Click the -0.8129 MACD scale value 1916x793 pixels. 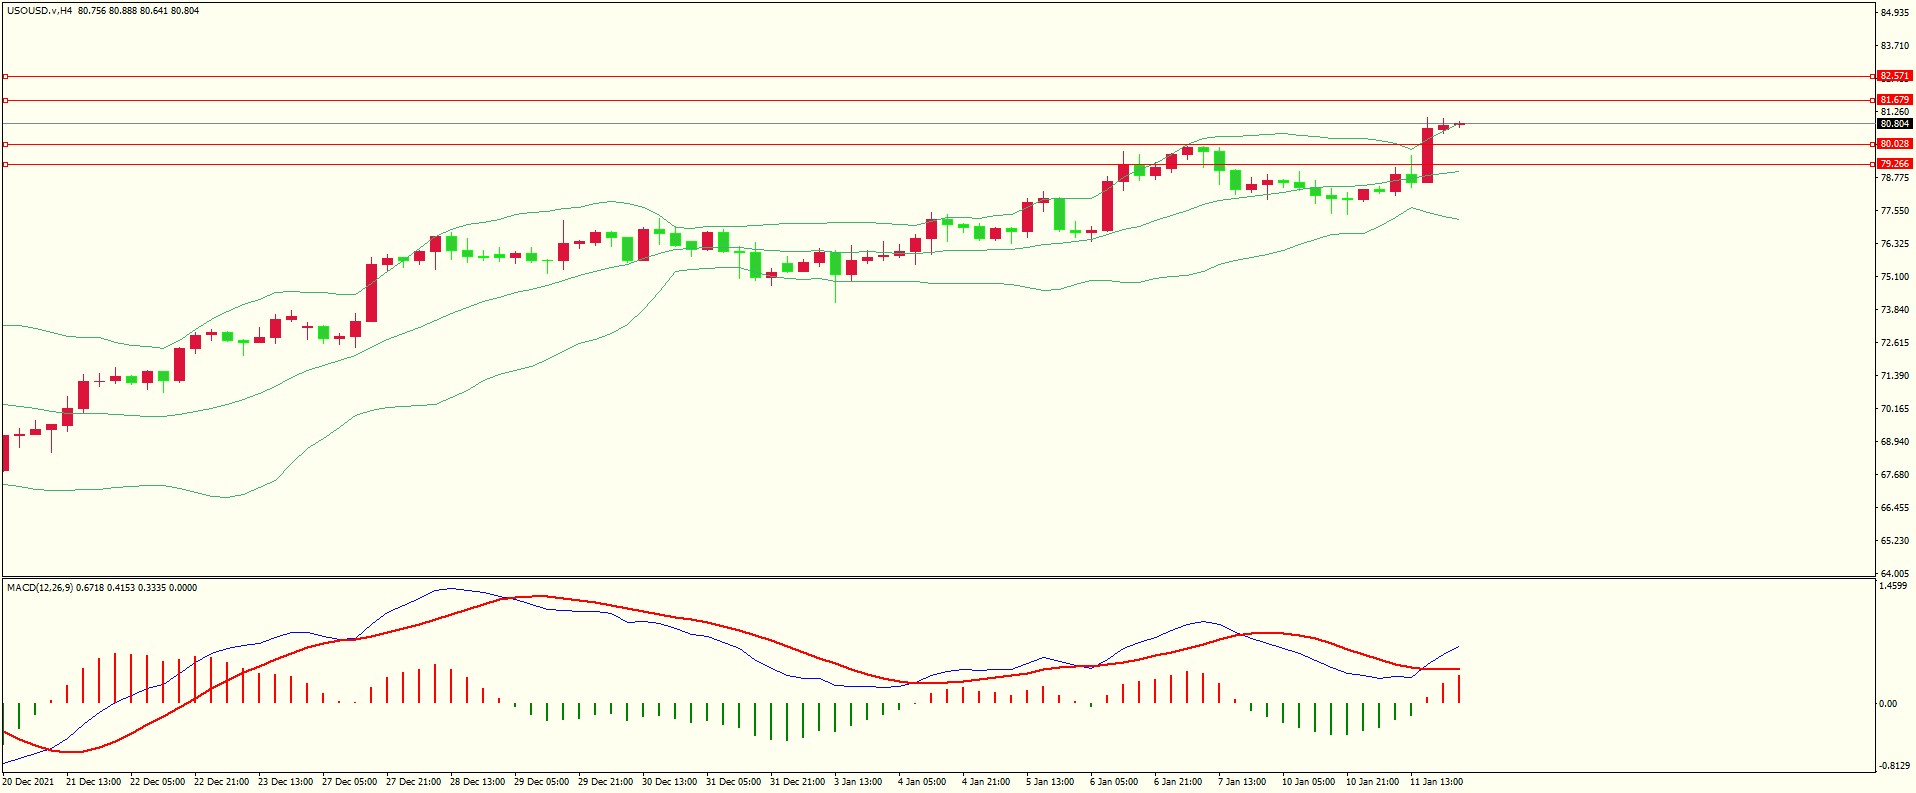1894,766
